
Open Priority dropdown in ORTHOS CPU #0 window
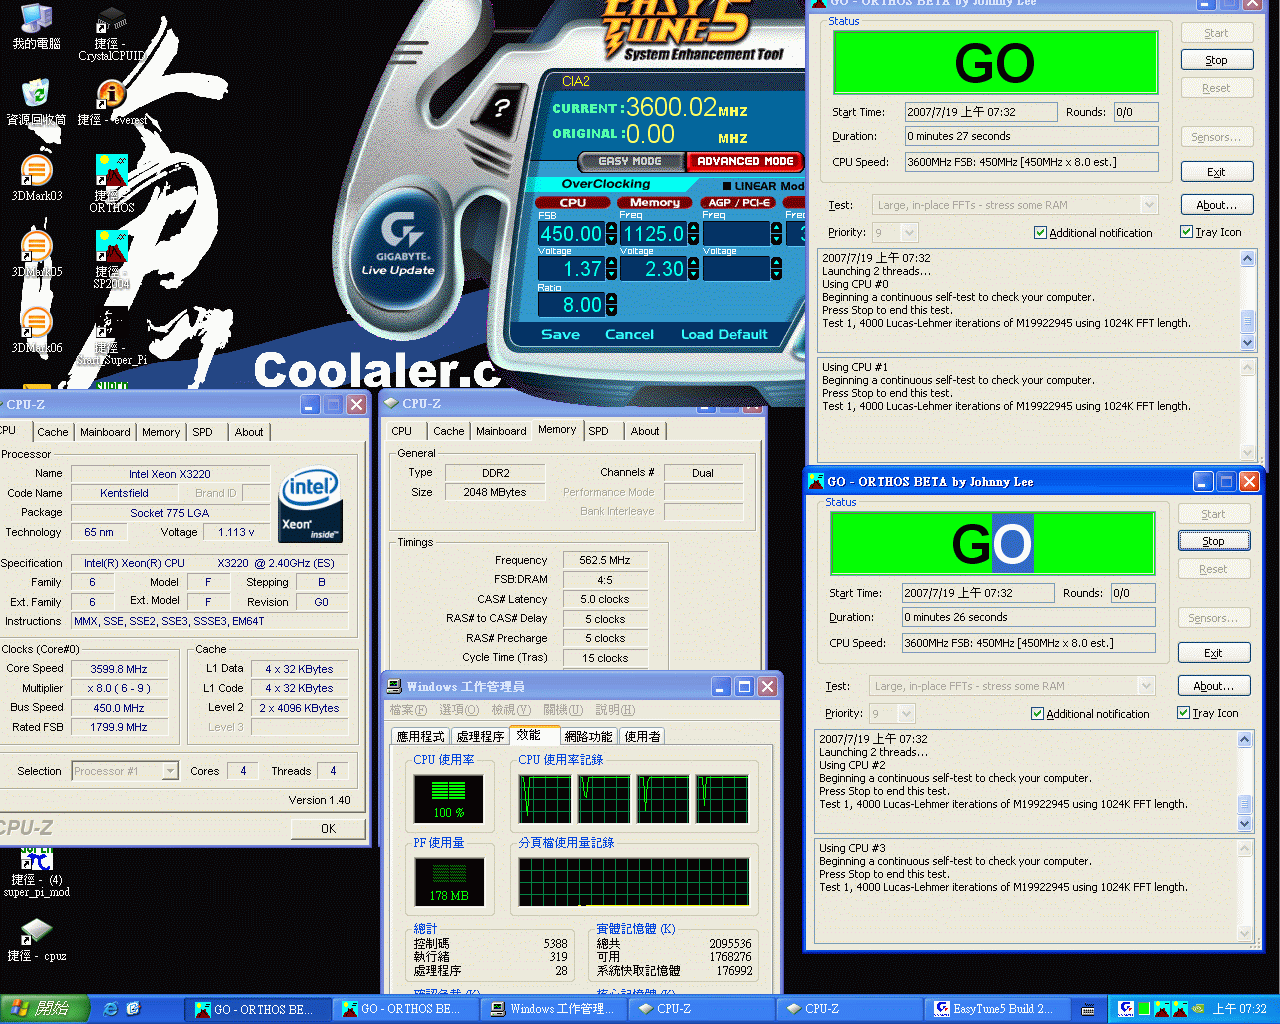[908, 233]
